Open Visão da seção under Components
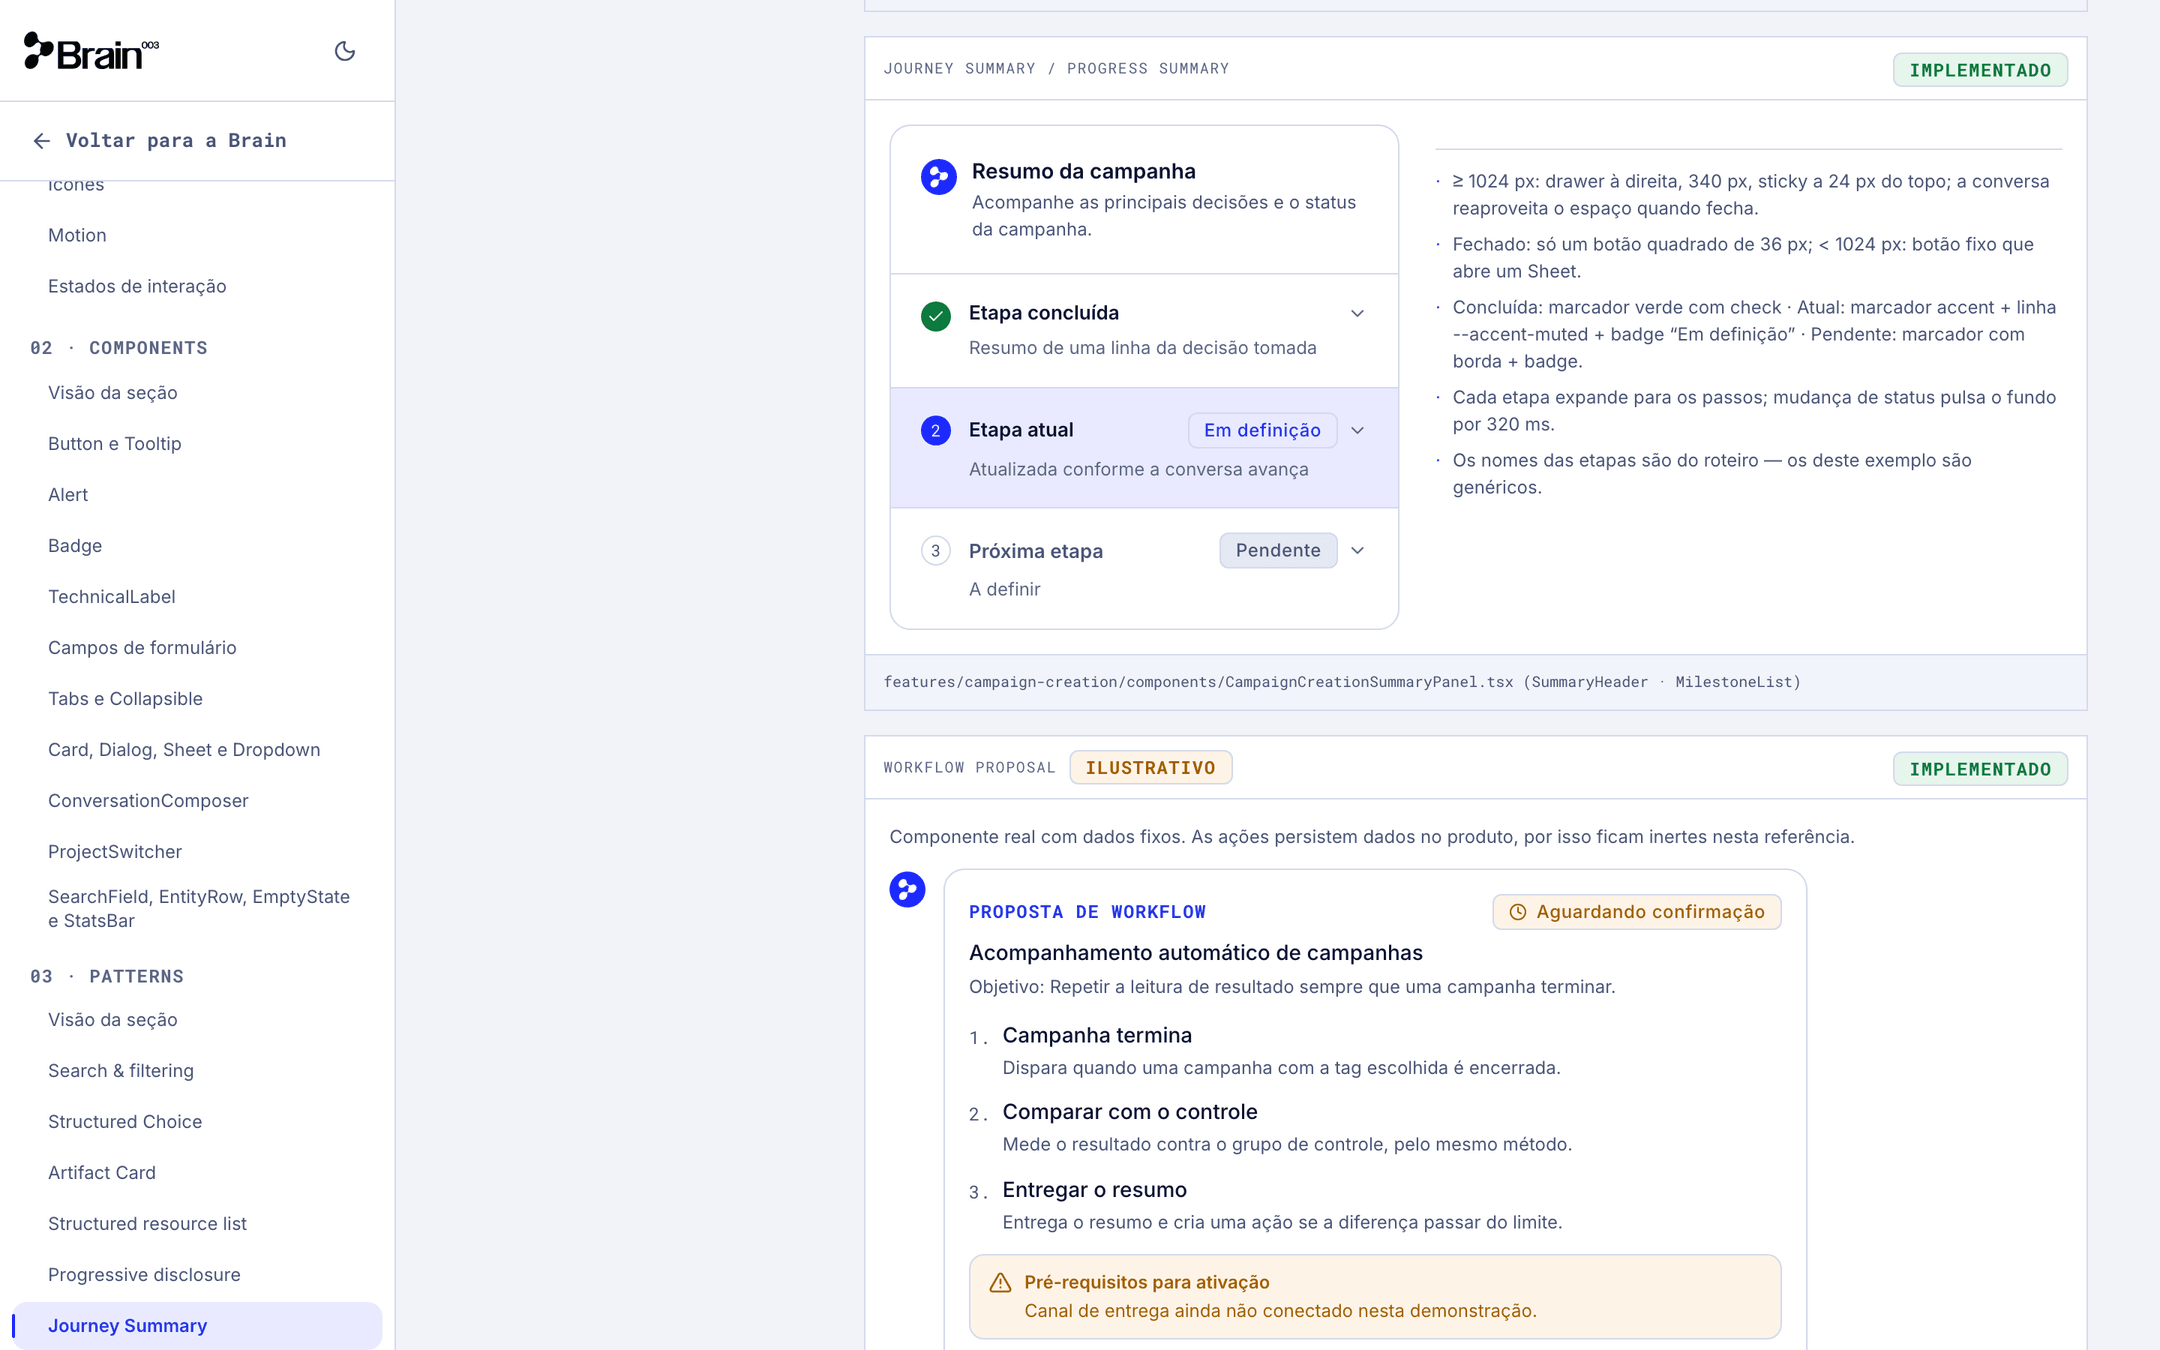The height and width of the screenshot is (1350, 2160). pyautogui.click(x=113, y=392)
